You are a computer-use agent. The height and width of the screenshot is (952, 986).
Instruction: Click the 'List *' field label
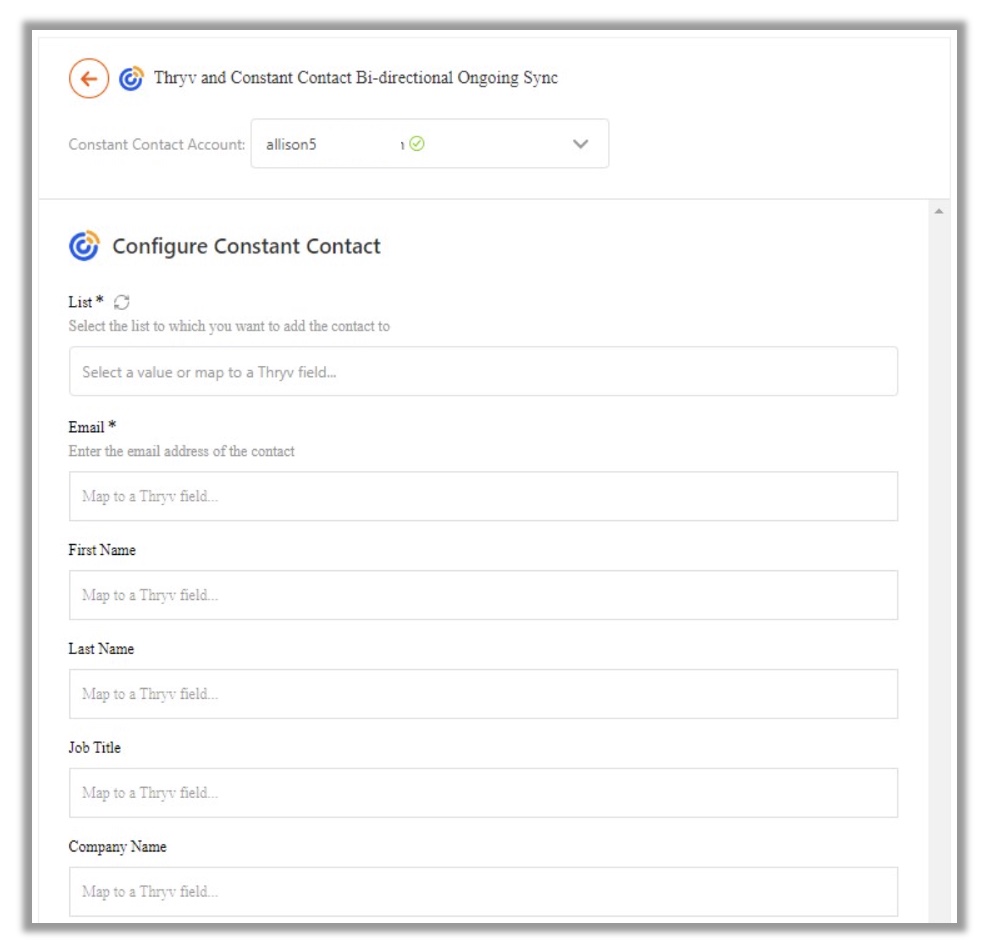click(86, 302)
